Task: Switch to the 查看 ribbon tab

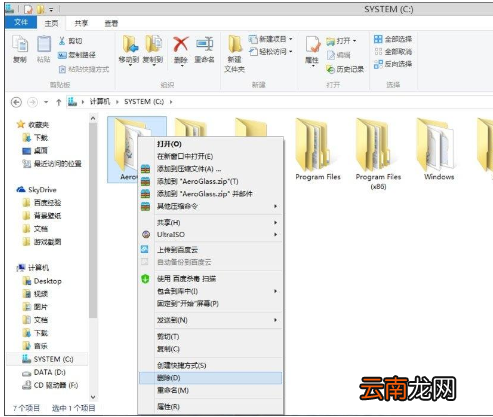Action: 111,23
